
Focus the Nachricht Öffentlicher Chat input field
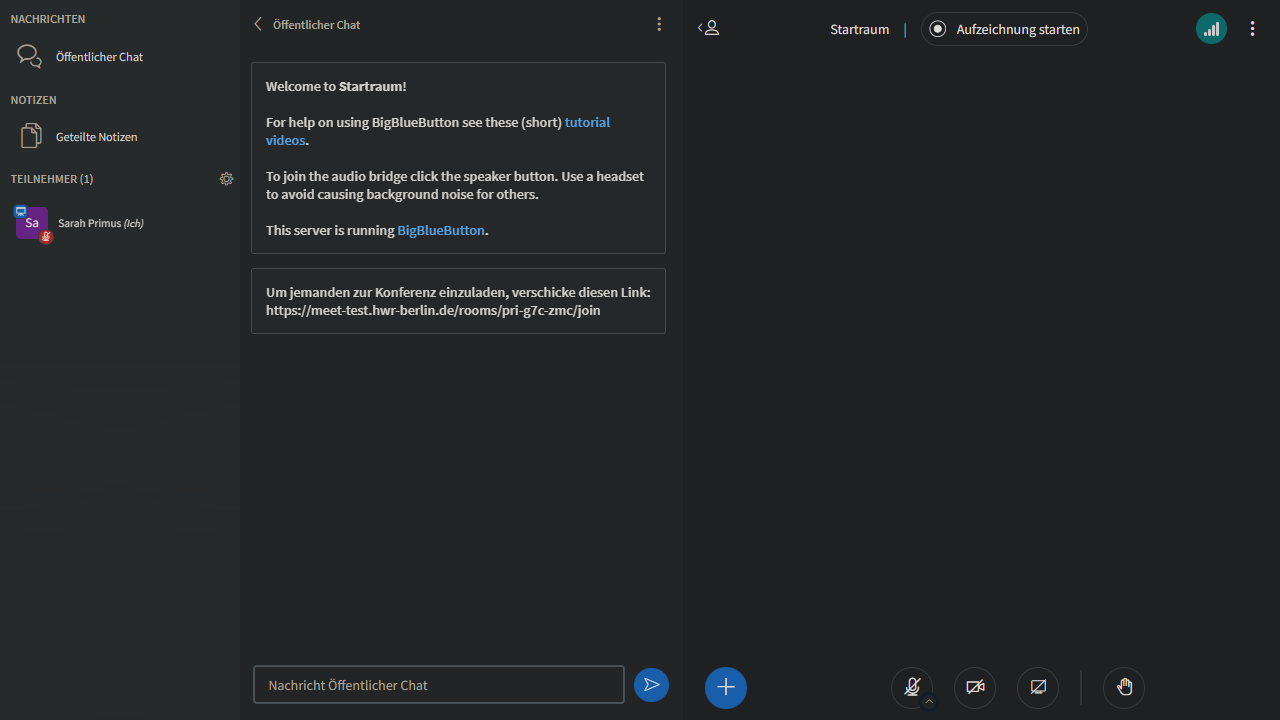438,685
